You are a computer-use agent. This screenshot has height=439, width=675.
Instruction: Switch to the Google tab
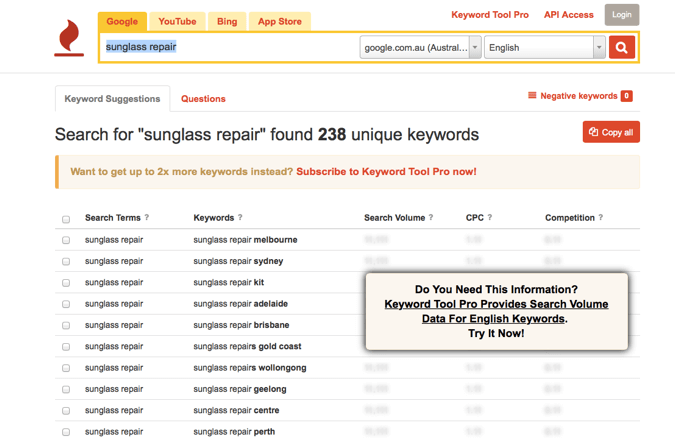tap(122, 22)
